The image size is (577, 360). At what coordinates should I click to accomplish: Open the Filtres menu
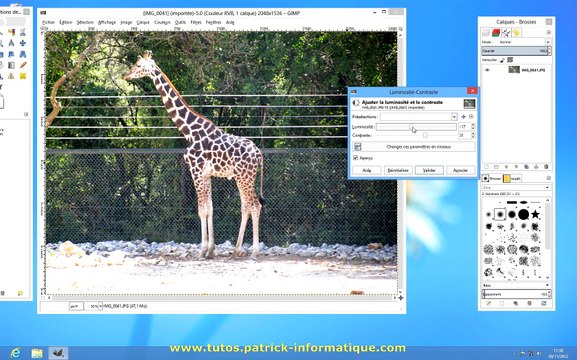(x=196, y=22)
